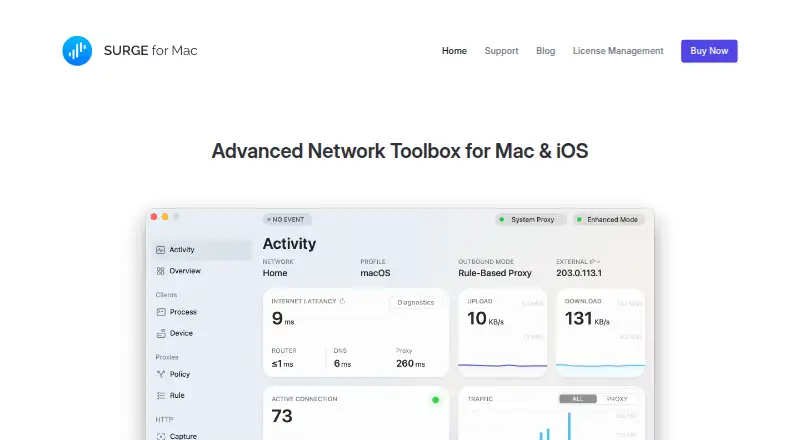Click the yellow minimize window dot

(165, 217)
